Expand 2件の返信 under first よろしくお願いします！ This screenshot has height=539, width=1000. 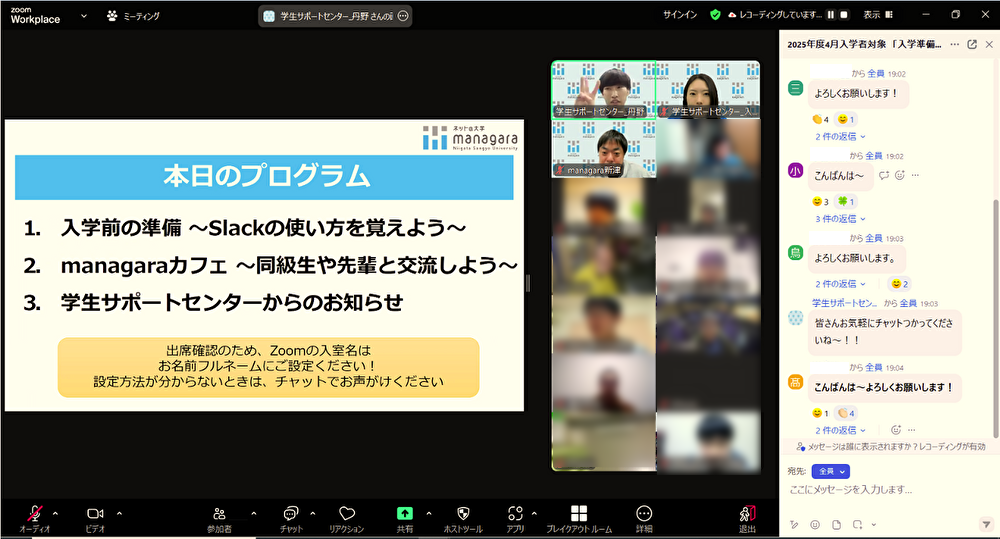coord(840,137)
